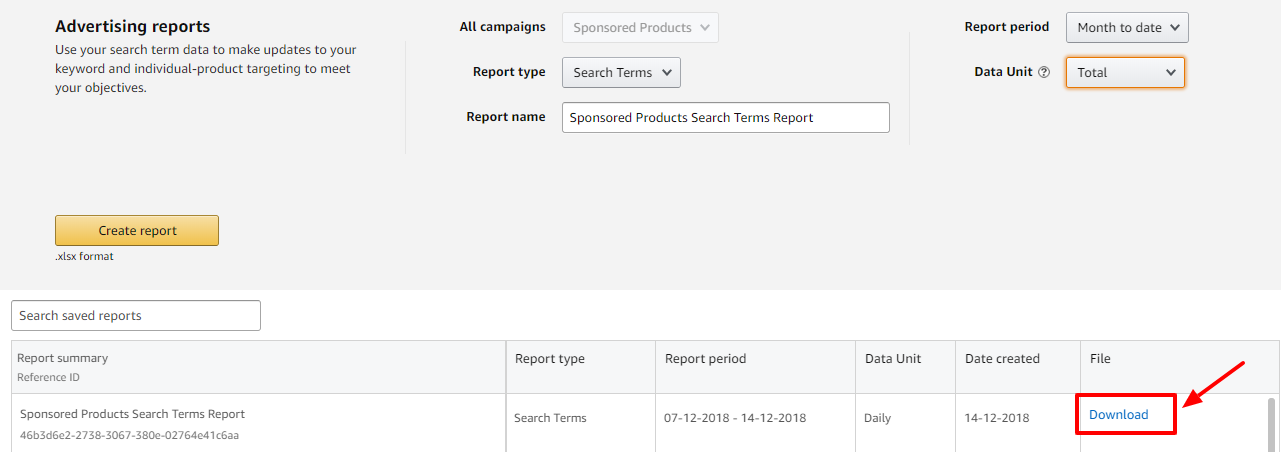Screen dimensions: 1281x452
Task: Click the Report period column header
Action: (x=706, y=359)
